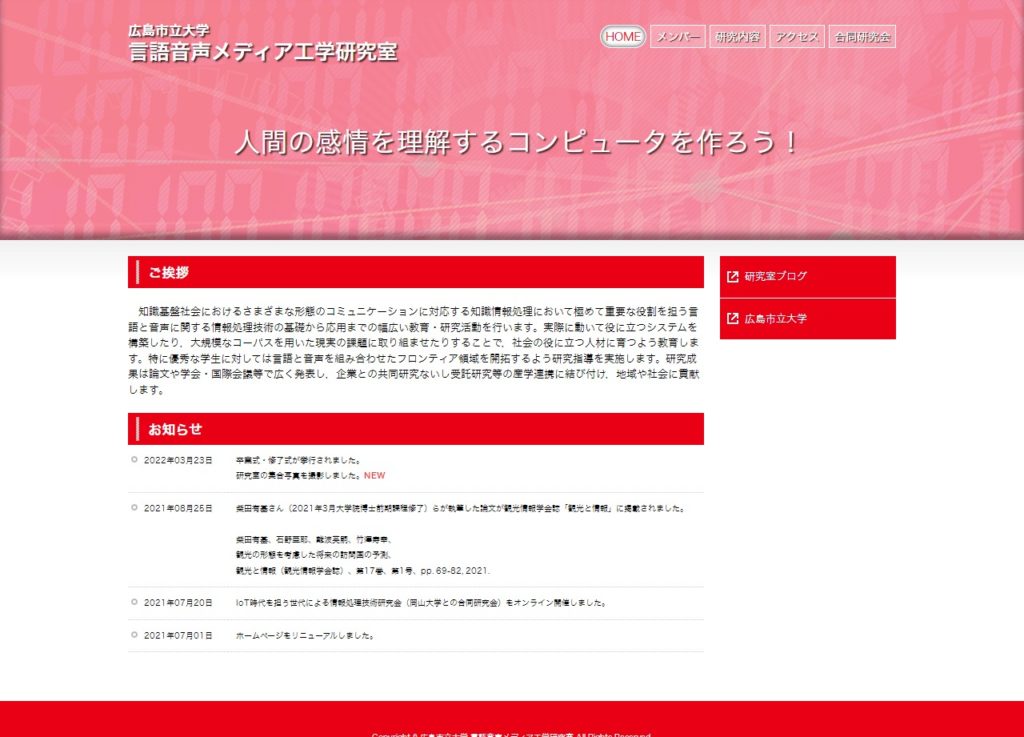1024x737 pixels.
Task: Click the お知らせ section heading
Action: coord(175,429)
